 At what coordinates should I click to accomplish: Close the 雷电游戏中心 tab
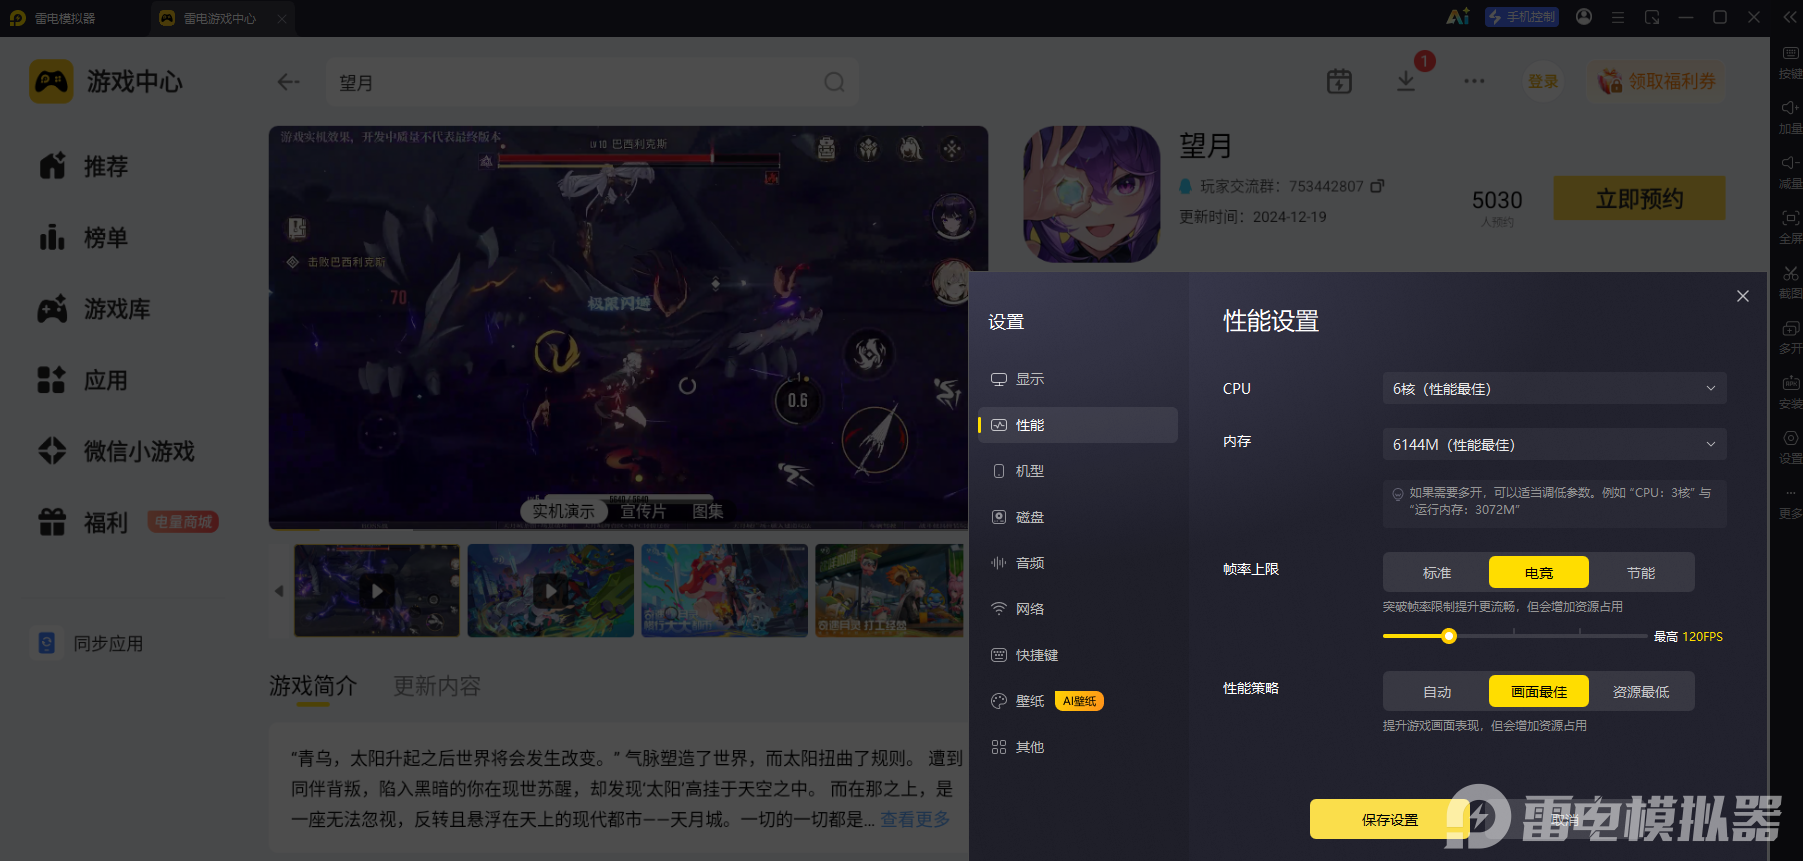pyautogui.click(x=282, y=18)
